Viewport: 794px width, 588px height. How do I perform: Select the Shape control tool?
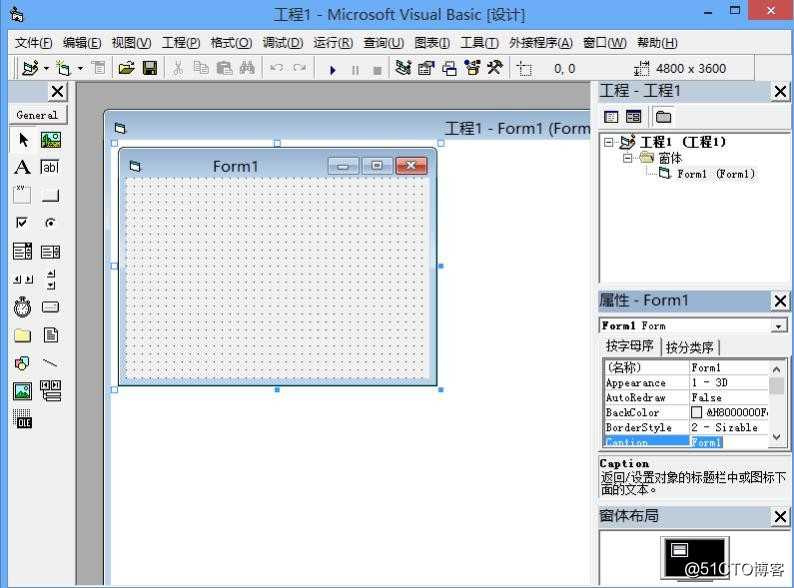pos(23,363)
